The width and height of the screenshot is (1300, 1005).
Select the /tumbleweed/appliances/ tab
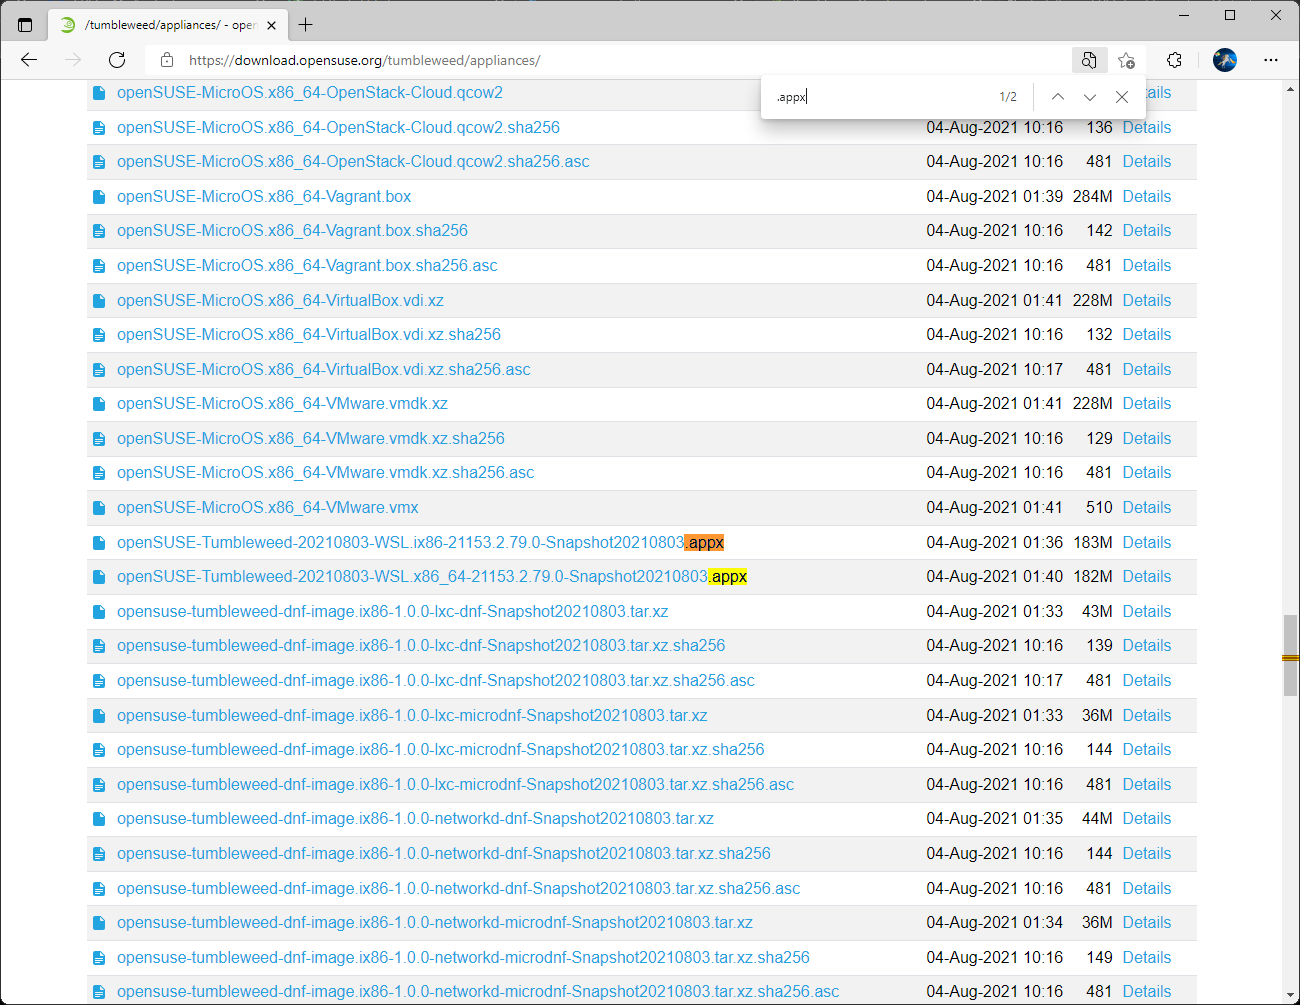[168, 25]
